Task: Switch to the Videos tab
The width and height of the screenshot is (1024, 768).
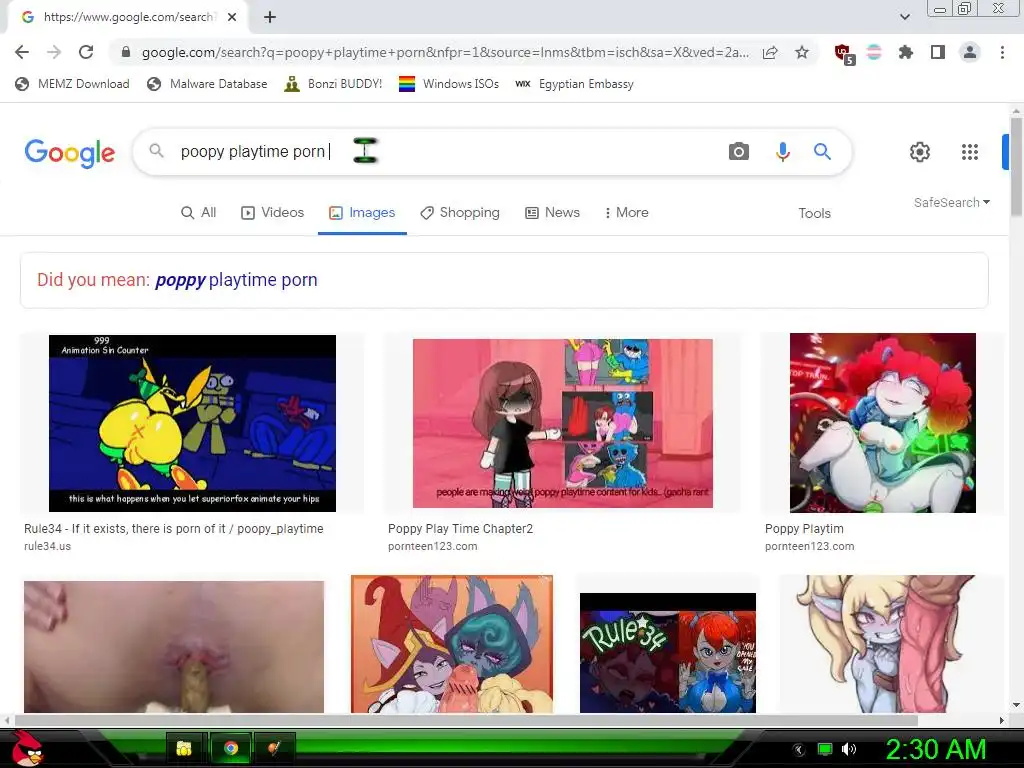Action: click(x=273, y=213)
